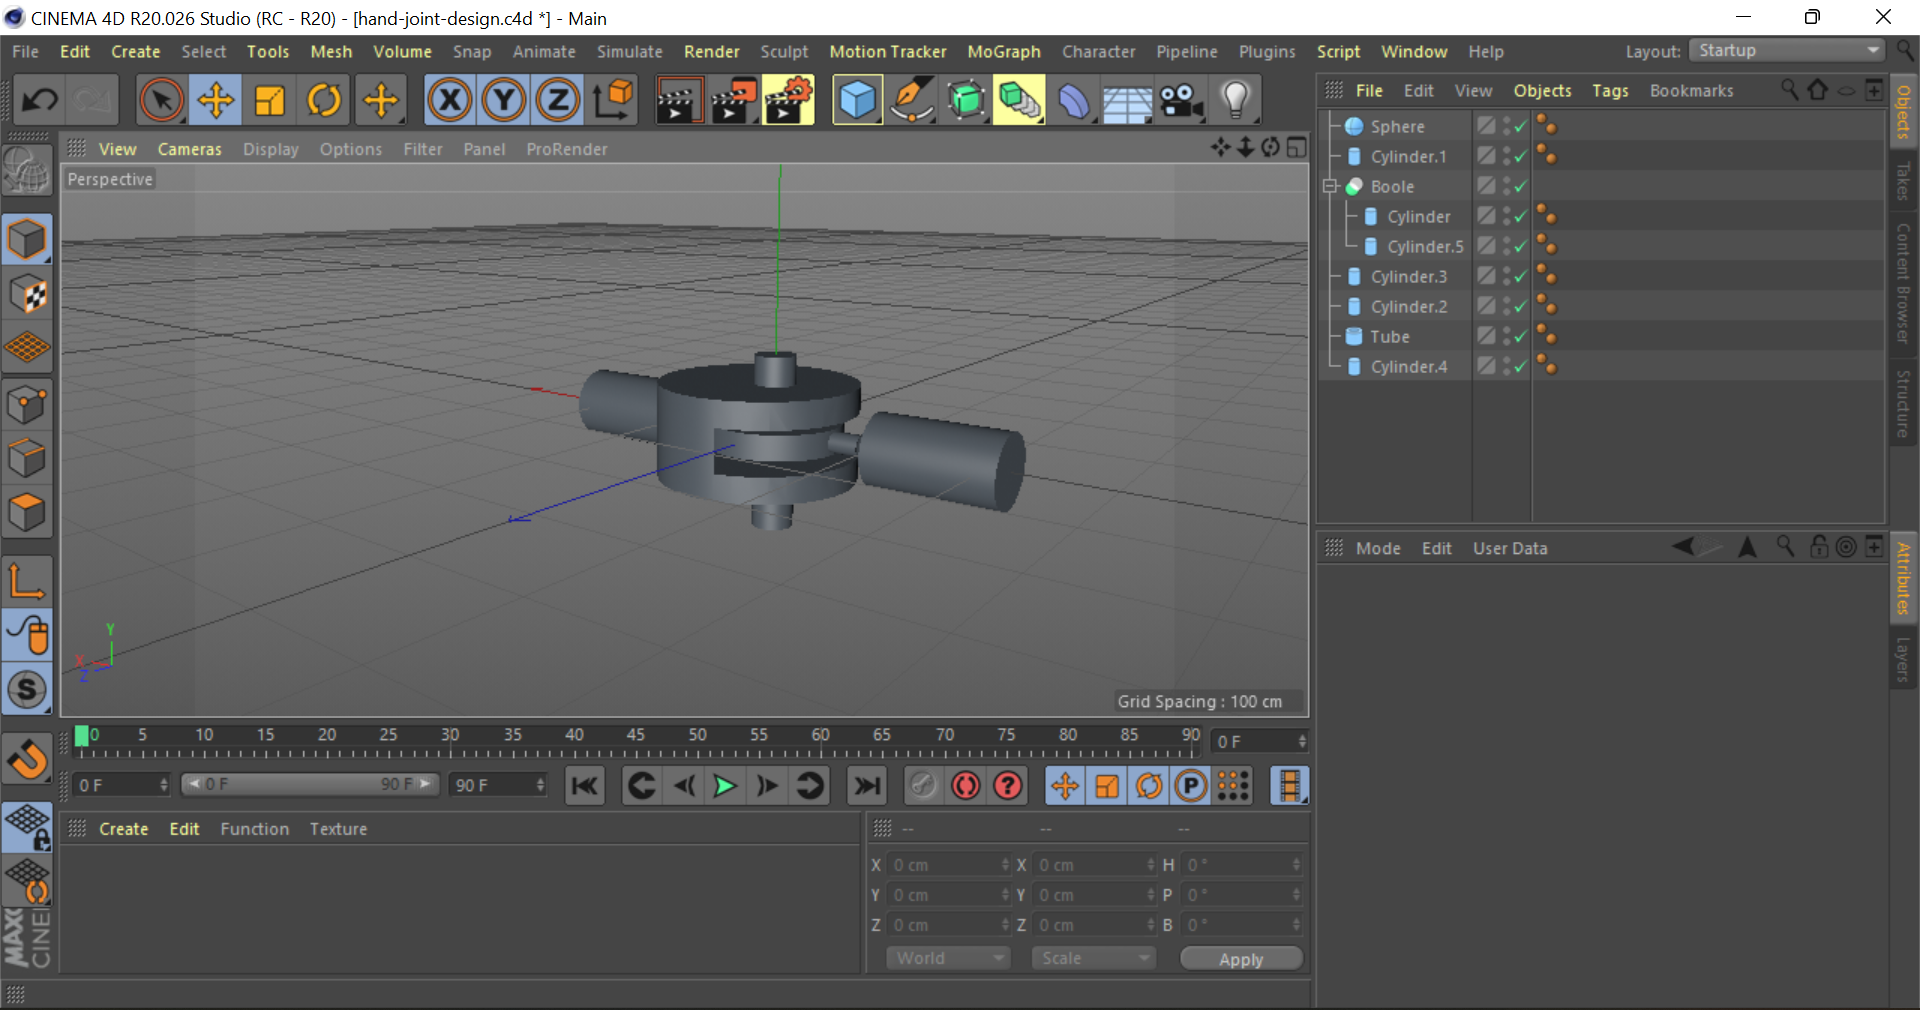Open the Layout Startup dropdown
Image resolution: width=1920 pixels, height=1010 pixels.
1786,51
